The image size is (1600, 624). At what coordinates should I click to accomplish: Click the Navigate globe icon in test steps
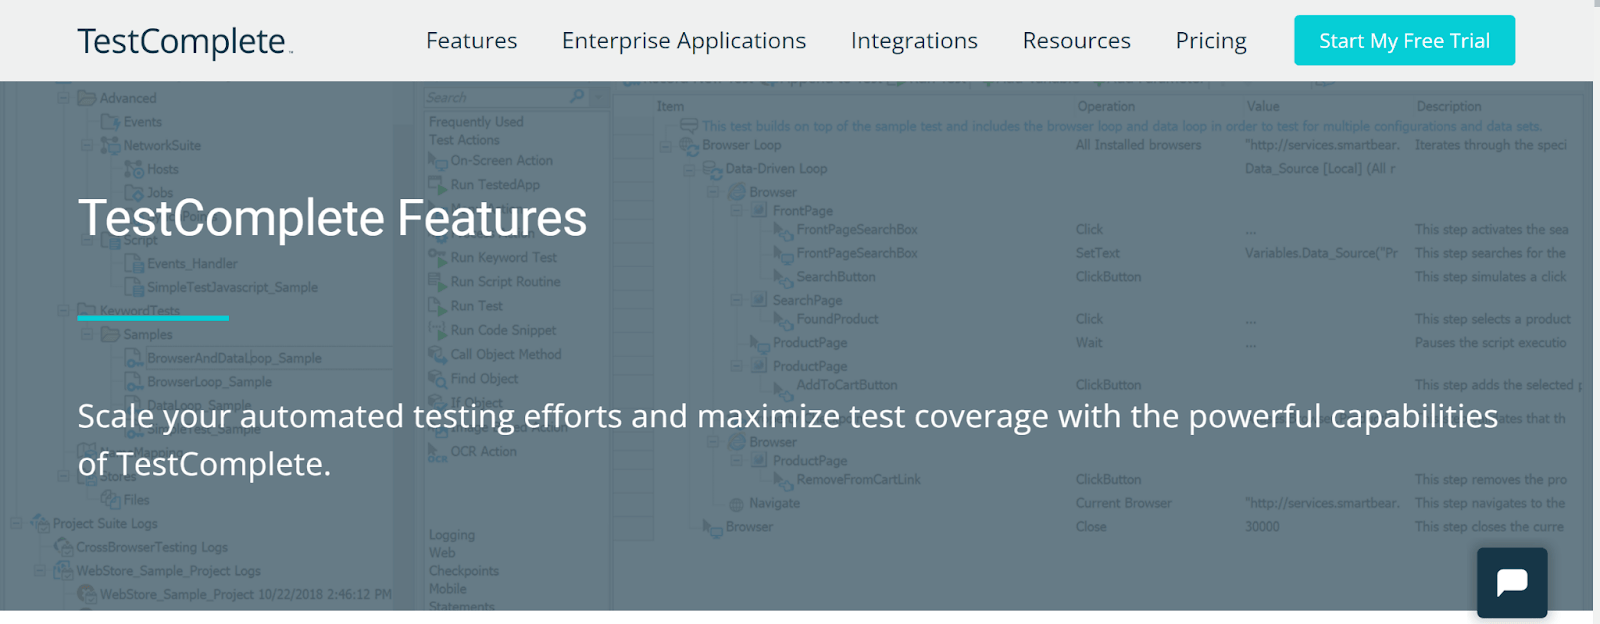click(737, 504)
